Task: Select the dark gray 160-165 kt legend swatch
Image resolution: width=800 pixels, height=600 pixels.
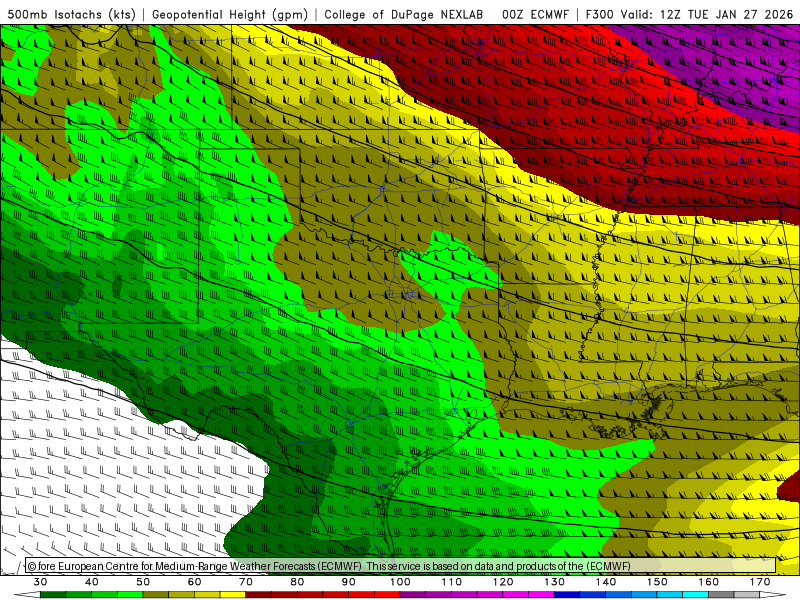Action: tap(721, 595)
